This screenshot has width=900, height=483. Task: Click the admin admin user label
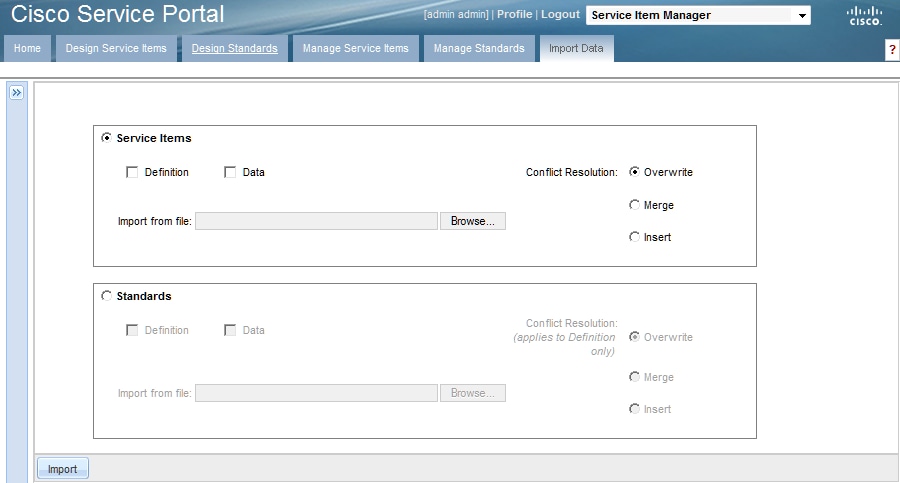click(x=456, y=14)
